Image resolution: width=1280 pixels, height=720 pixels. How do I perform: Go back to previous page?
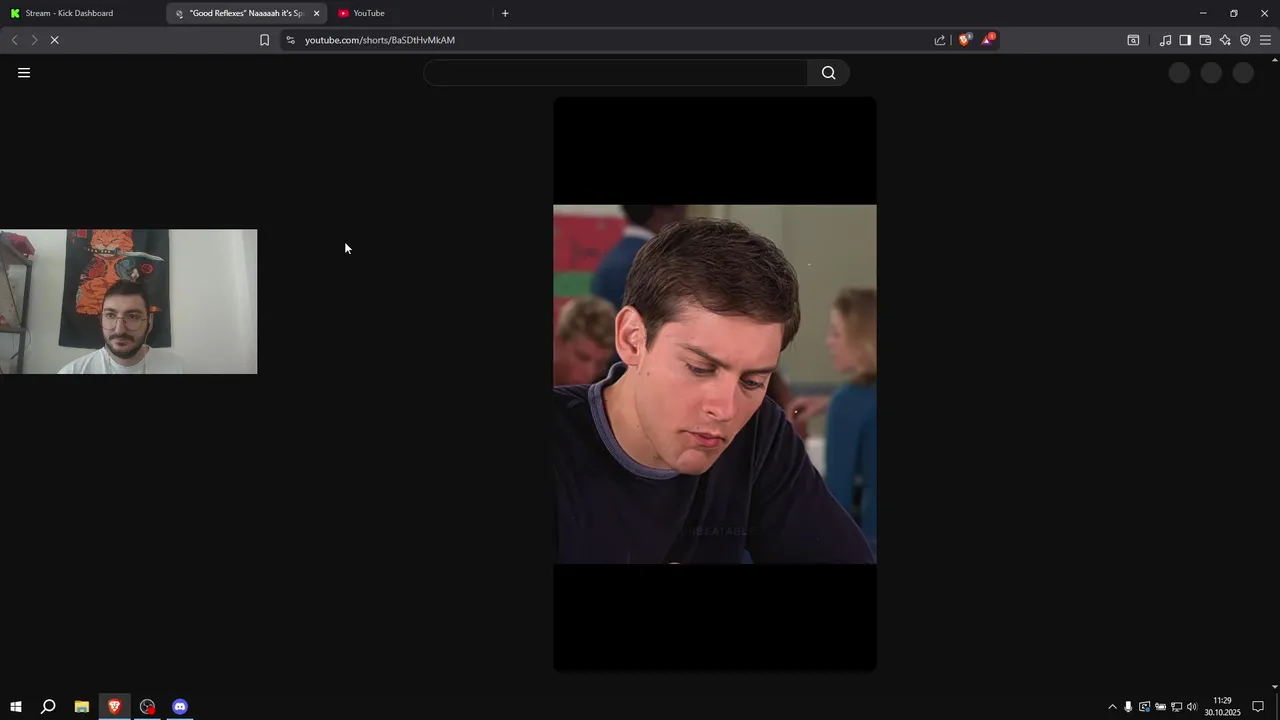coord(14,40)
